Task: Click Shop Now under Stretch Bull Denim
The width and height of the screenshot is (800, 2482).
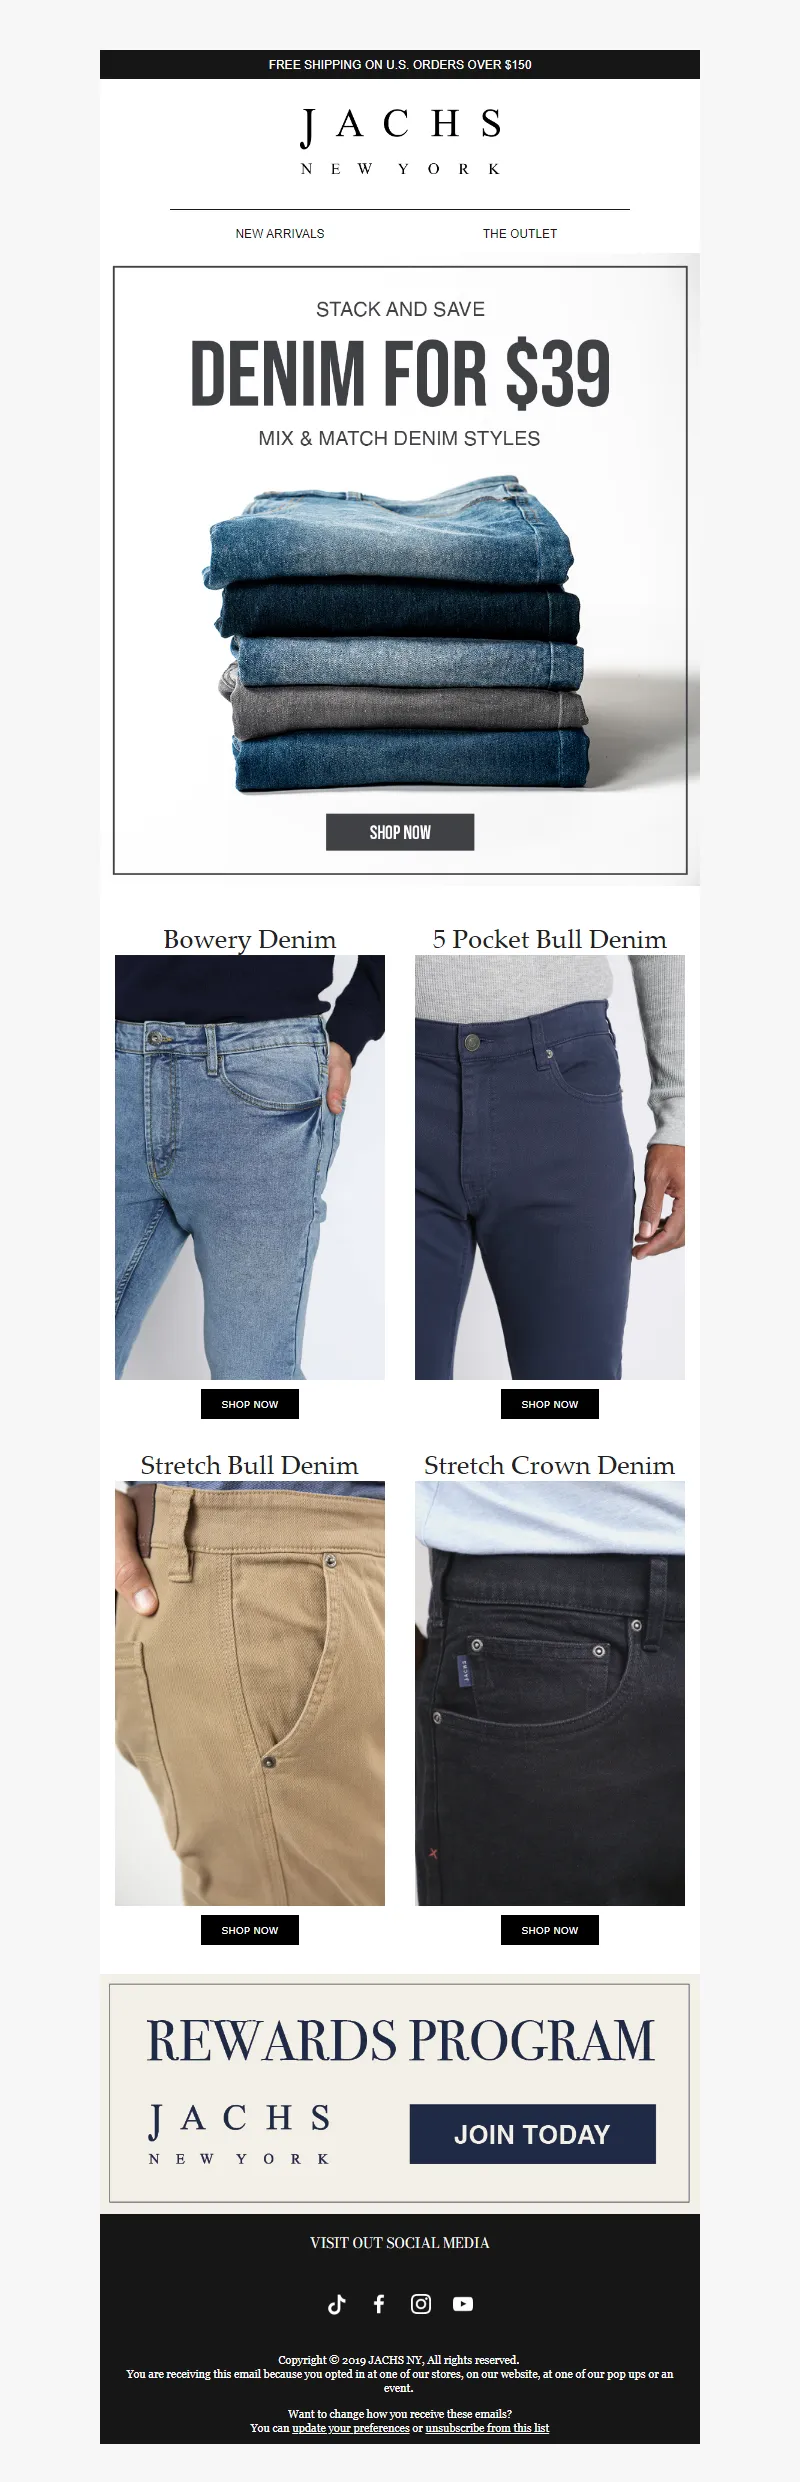Action: coord(250,1930)
